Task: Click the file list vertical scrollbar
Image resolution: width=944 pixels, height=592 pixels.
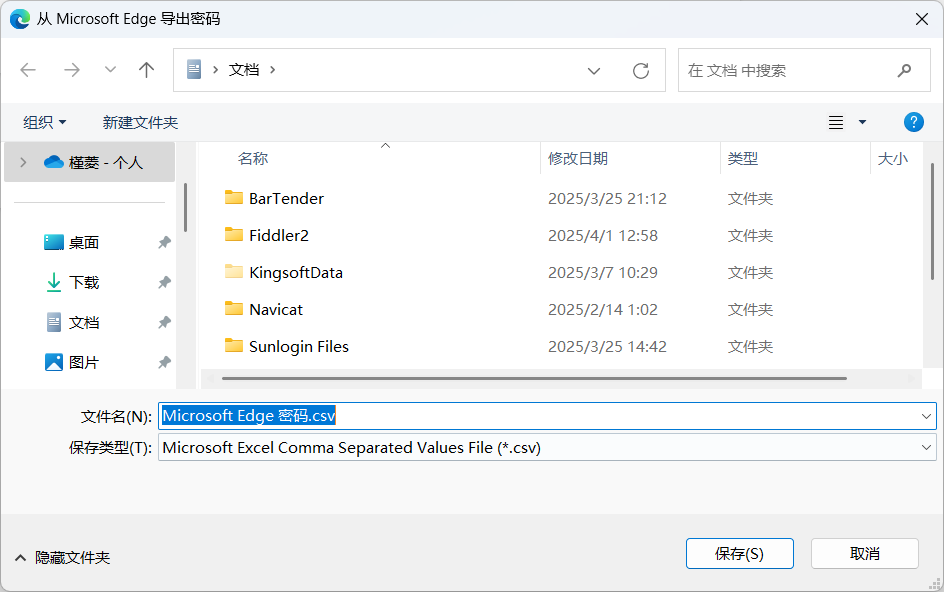Action: [x=932, y=220]
